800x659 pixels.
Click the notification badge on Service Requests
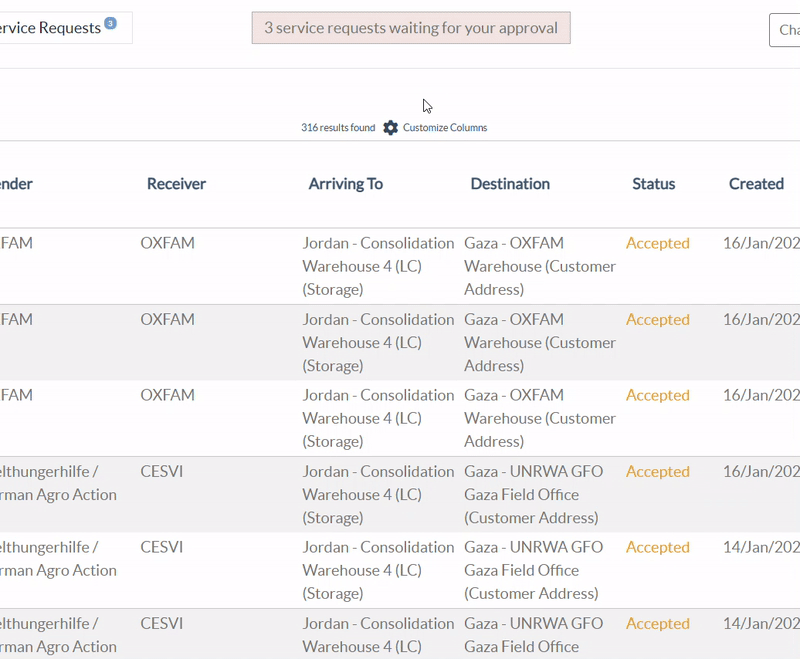(110, 23)
